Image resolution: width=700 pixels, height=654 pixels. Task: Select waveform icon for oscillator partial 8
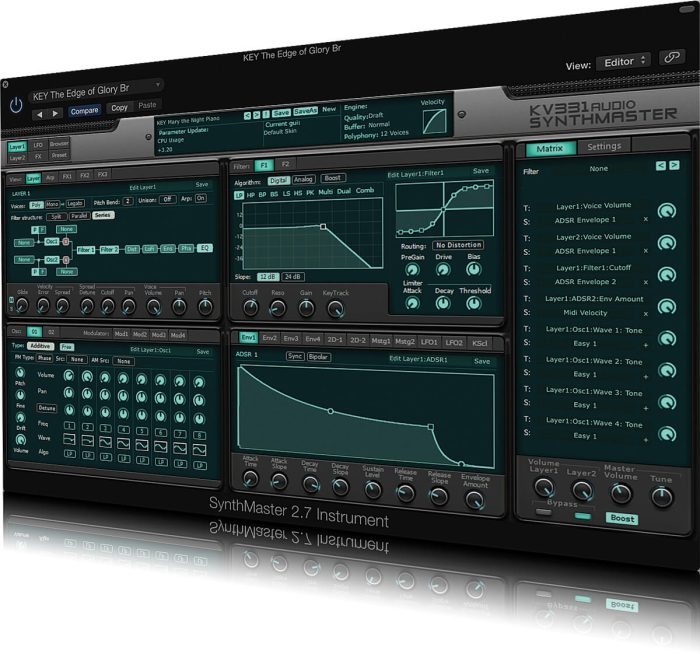pos(200,450)
